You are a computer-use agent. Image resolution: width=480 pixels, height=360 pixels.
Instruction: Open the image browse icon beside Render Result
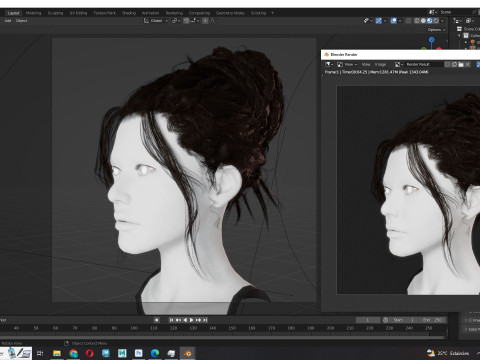coord(399,64)
